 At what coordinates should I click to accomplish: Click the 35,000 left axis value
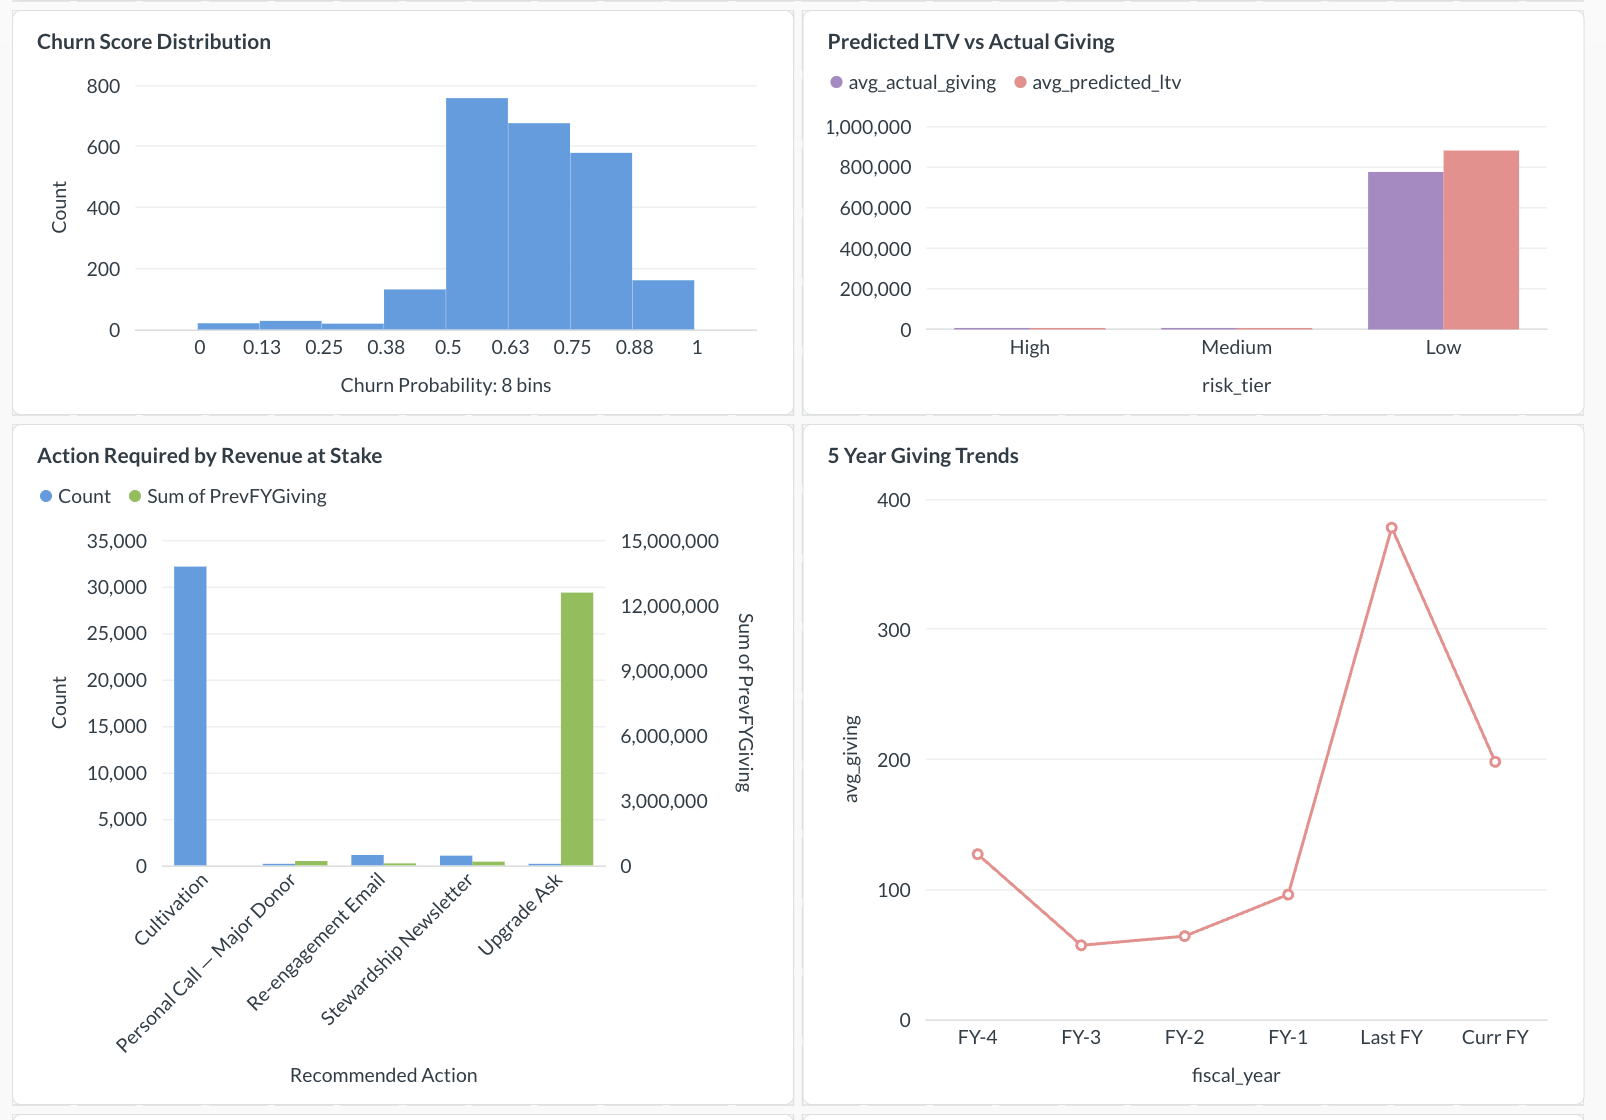(x=117, y=542)
